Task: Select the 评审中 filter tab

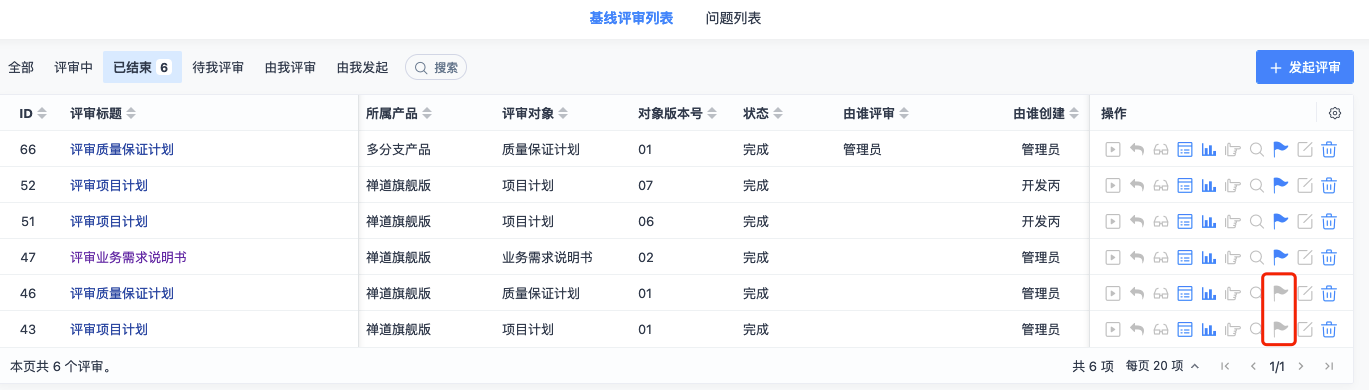Action: (x=73, y=67)
